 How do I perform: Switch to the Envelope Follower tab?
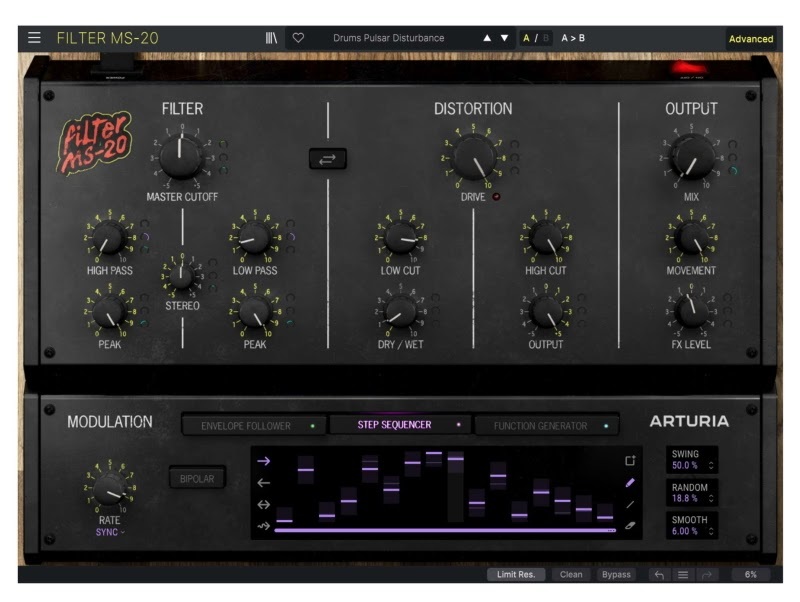pyautogui.click(x=254, y=425)
